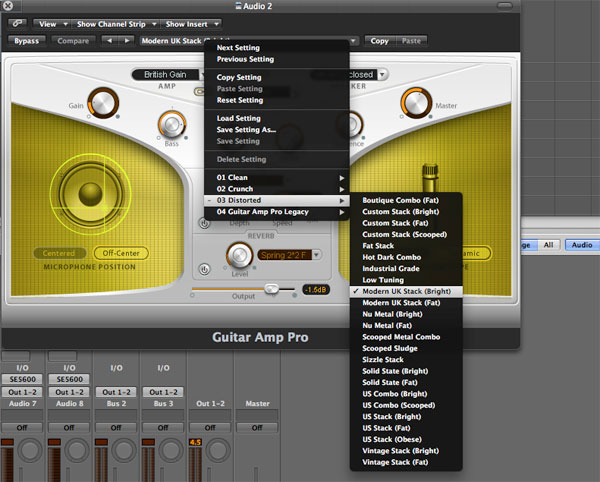600x482 pixels.
Task: Select Modern UK Stack (Fat) preset
Action: [406, 303]
